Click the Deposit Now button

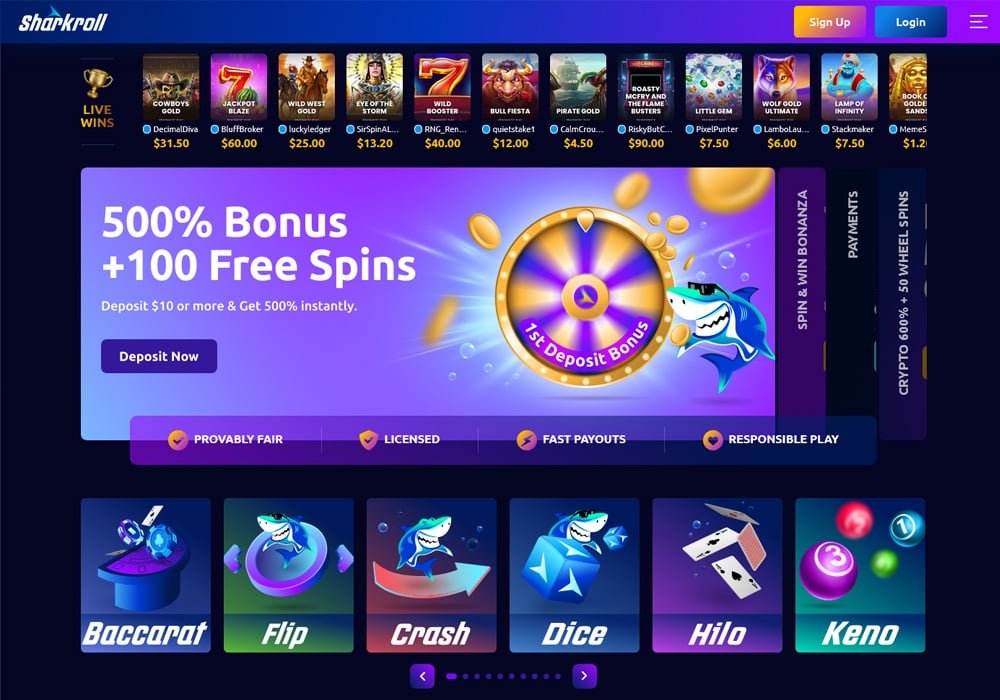point(159,356)
